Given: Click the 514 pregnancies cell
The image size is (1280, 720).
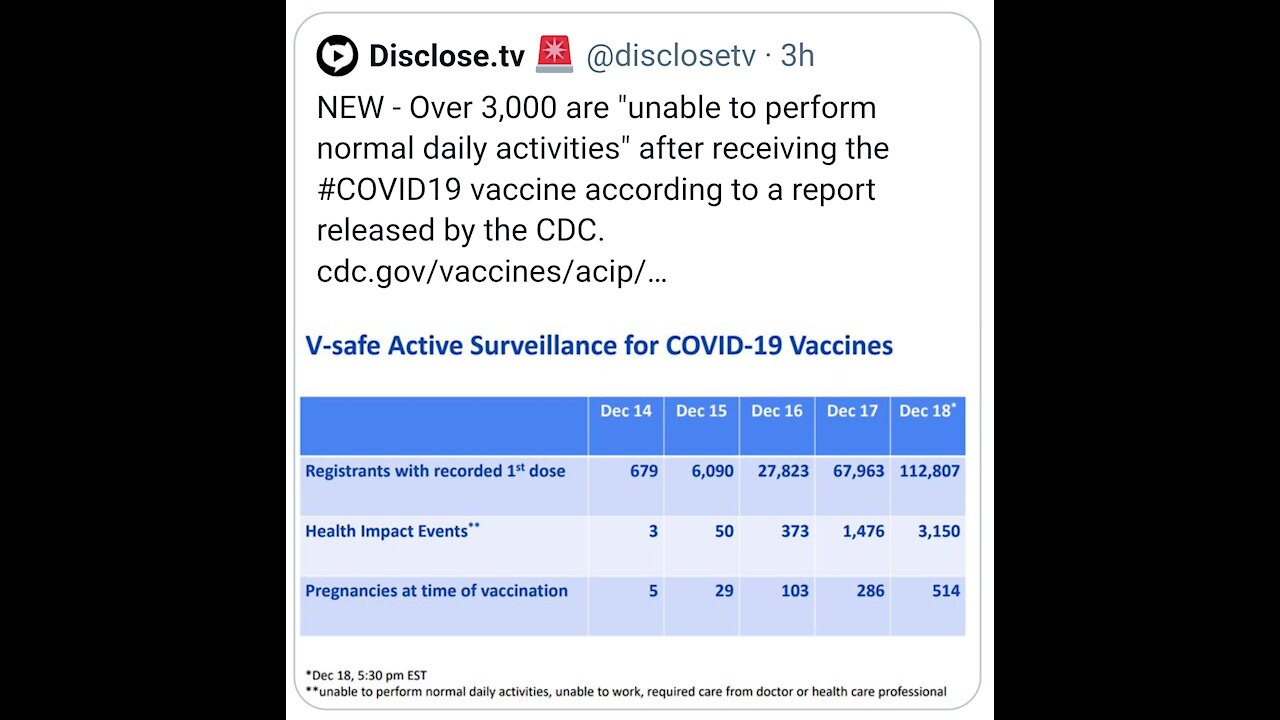Looking at the screenshot, I should [x=945, y=591].
